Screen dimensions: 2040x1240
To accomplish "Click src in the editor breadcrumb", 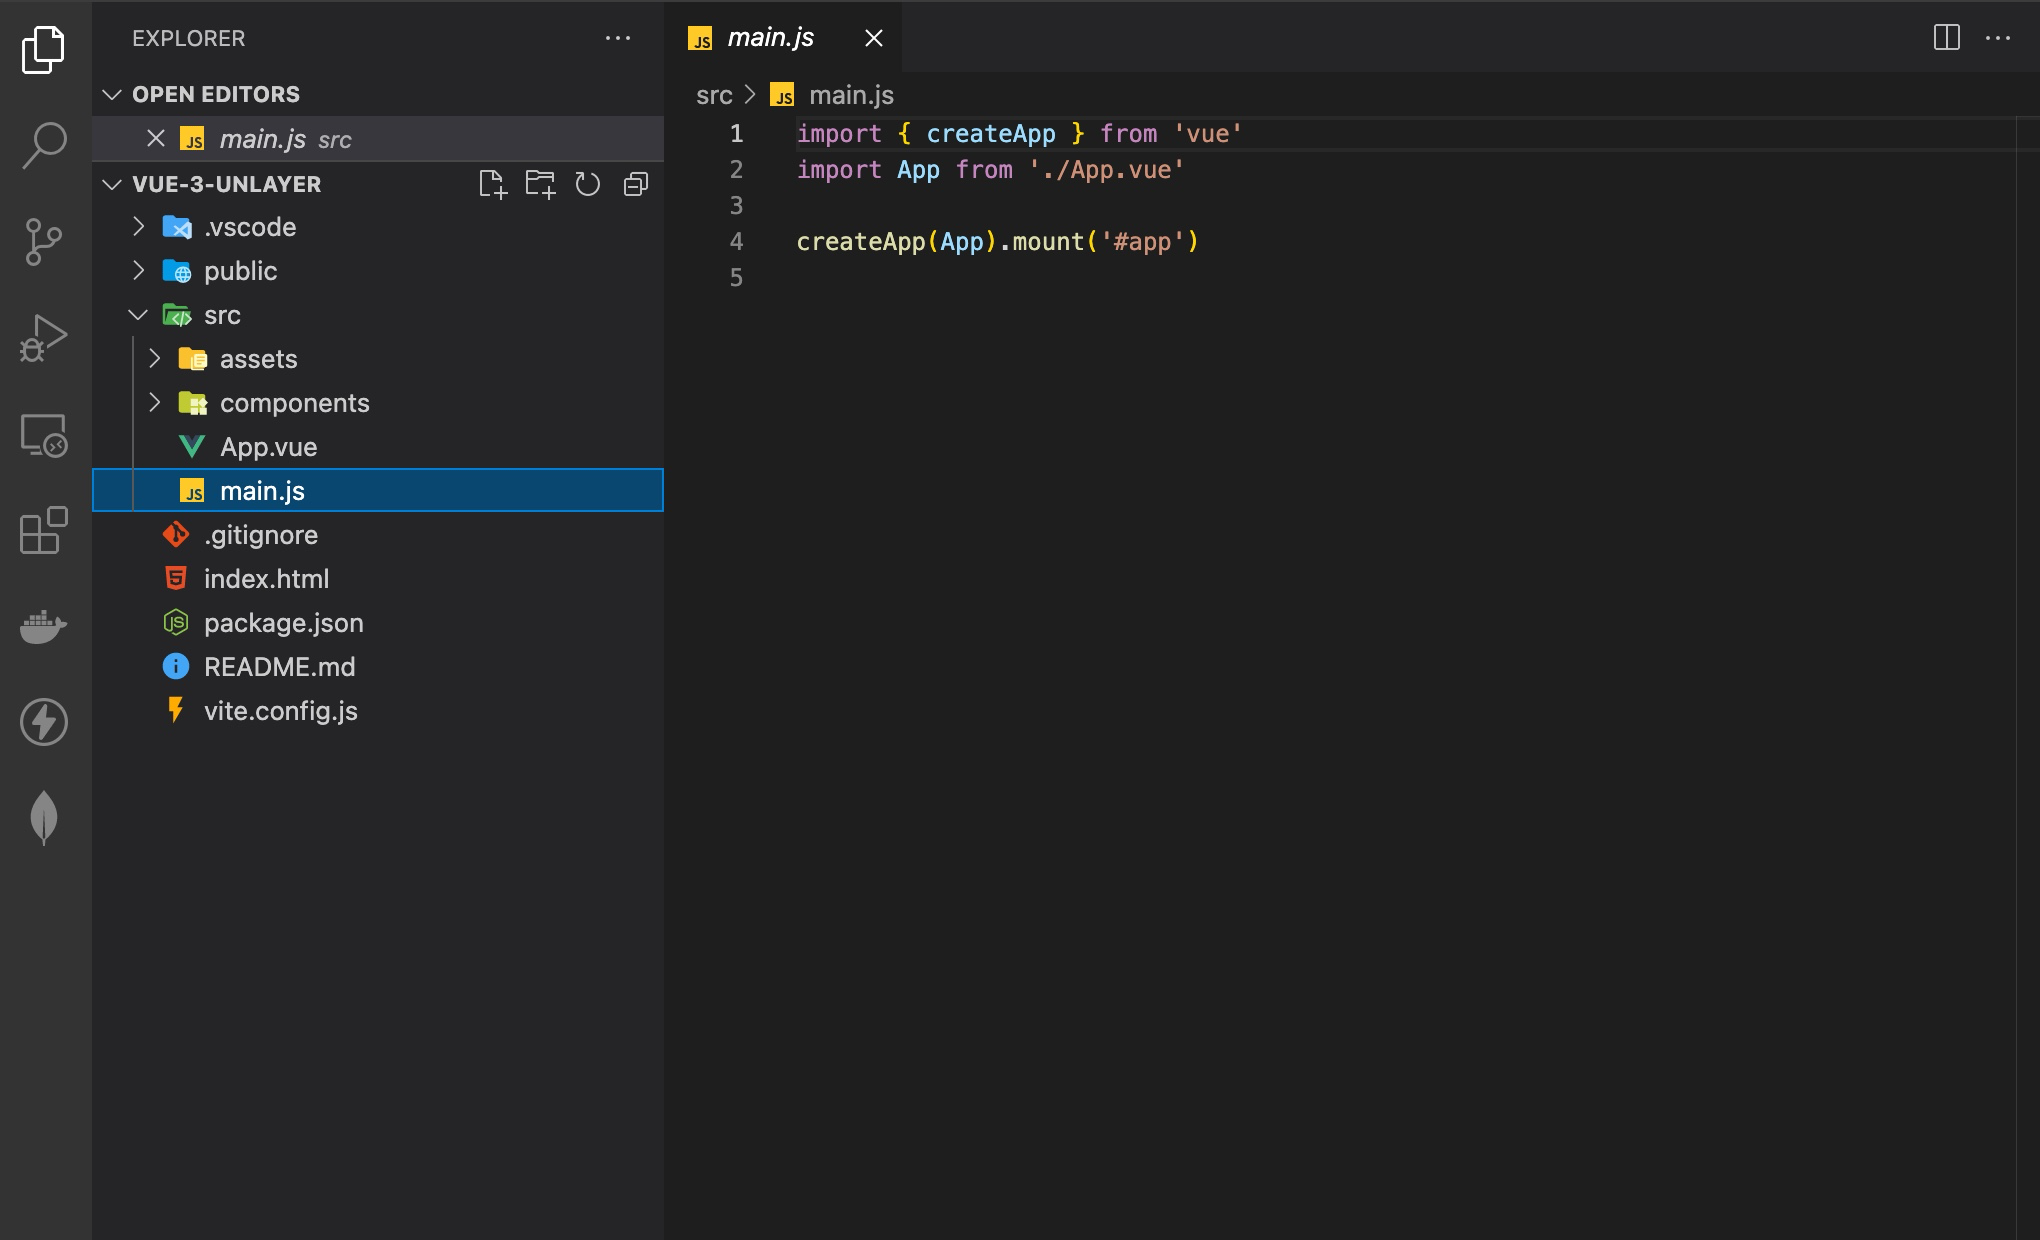I will [714, 95].
